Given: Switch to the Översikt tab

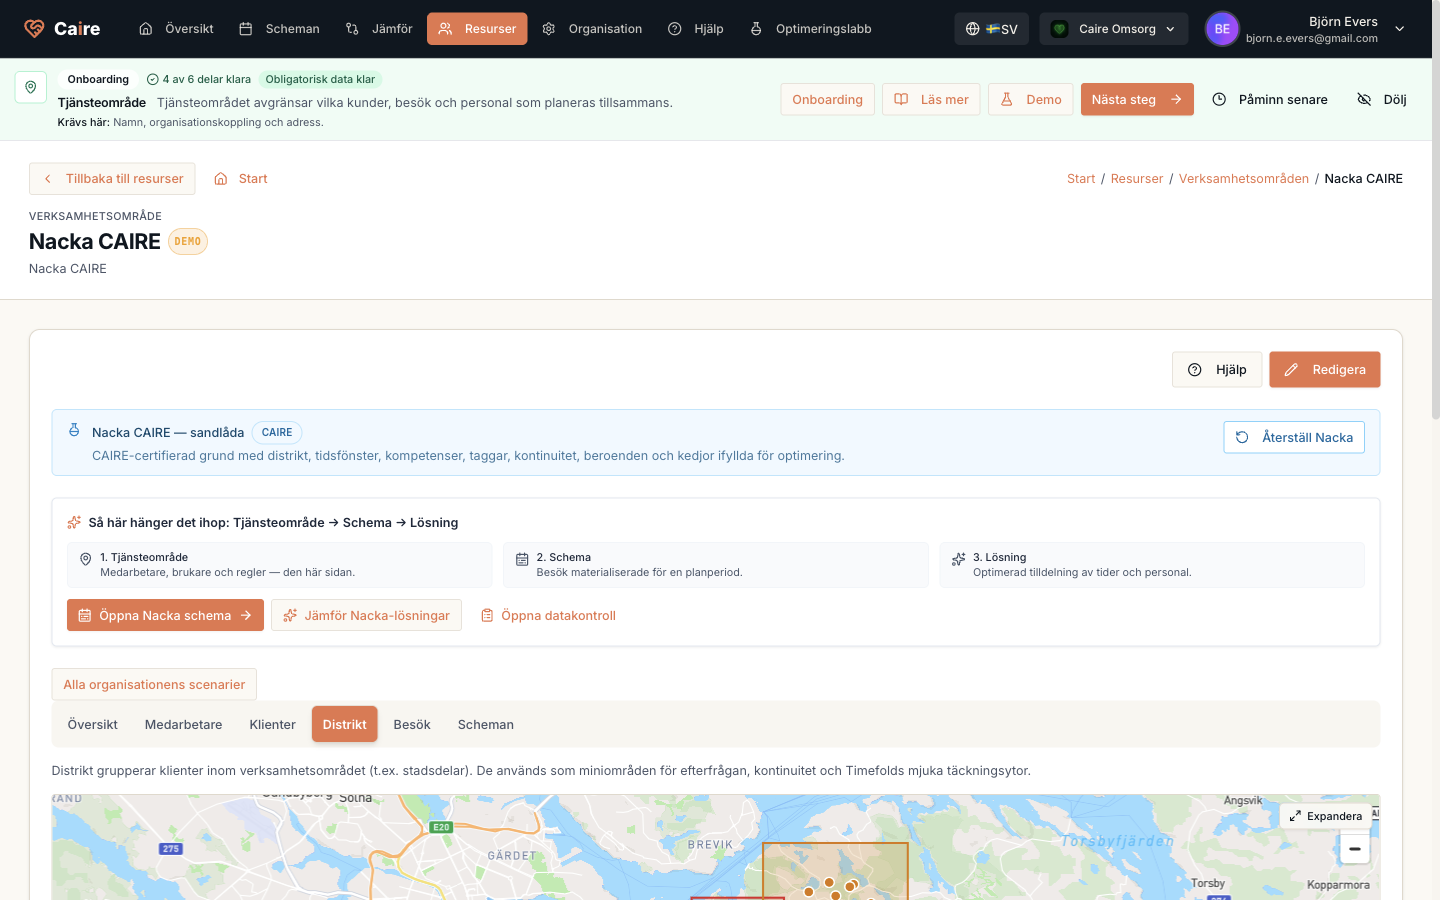Looking at the screenshot, I should coord(93,725).
